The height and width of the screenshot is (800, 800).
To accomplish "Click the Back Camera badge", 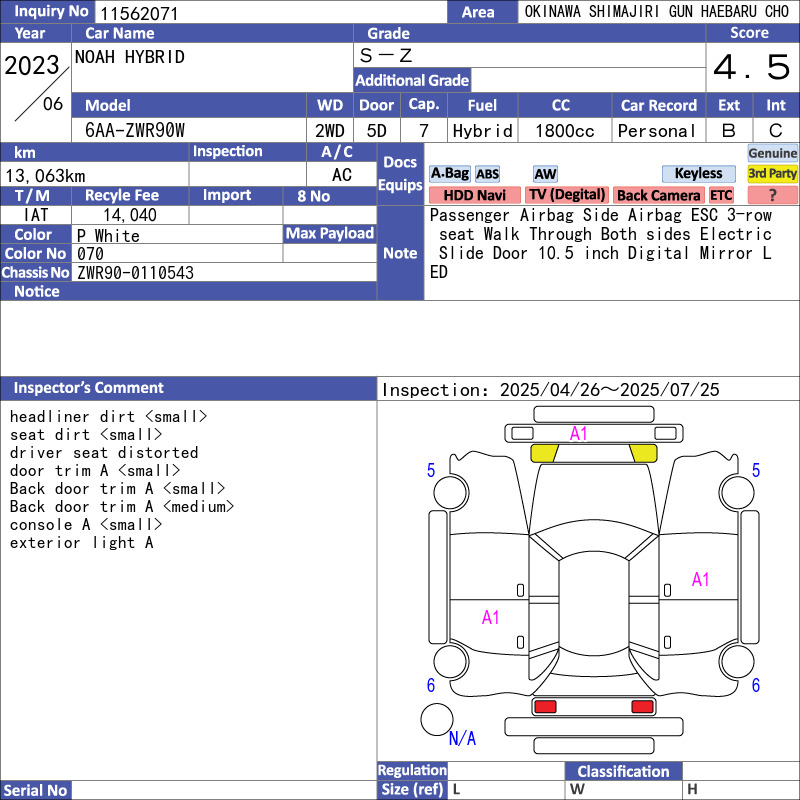I will tap(658, 195).
